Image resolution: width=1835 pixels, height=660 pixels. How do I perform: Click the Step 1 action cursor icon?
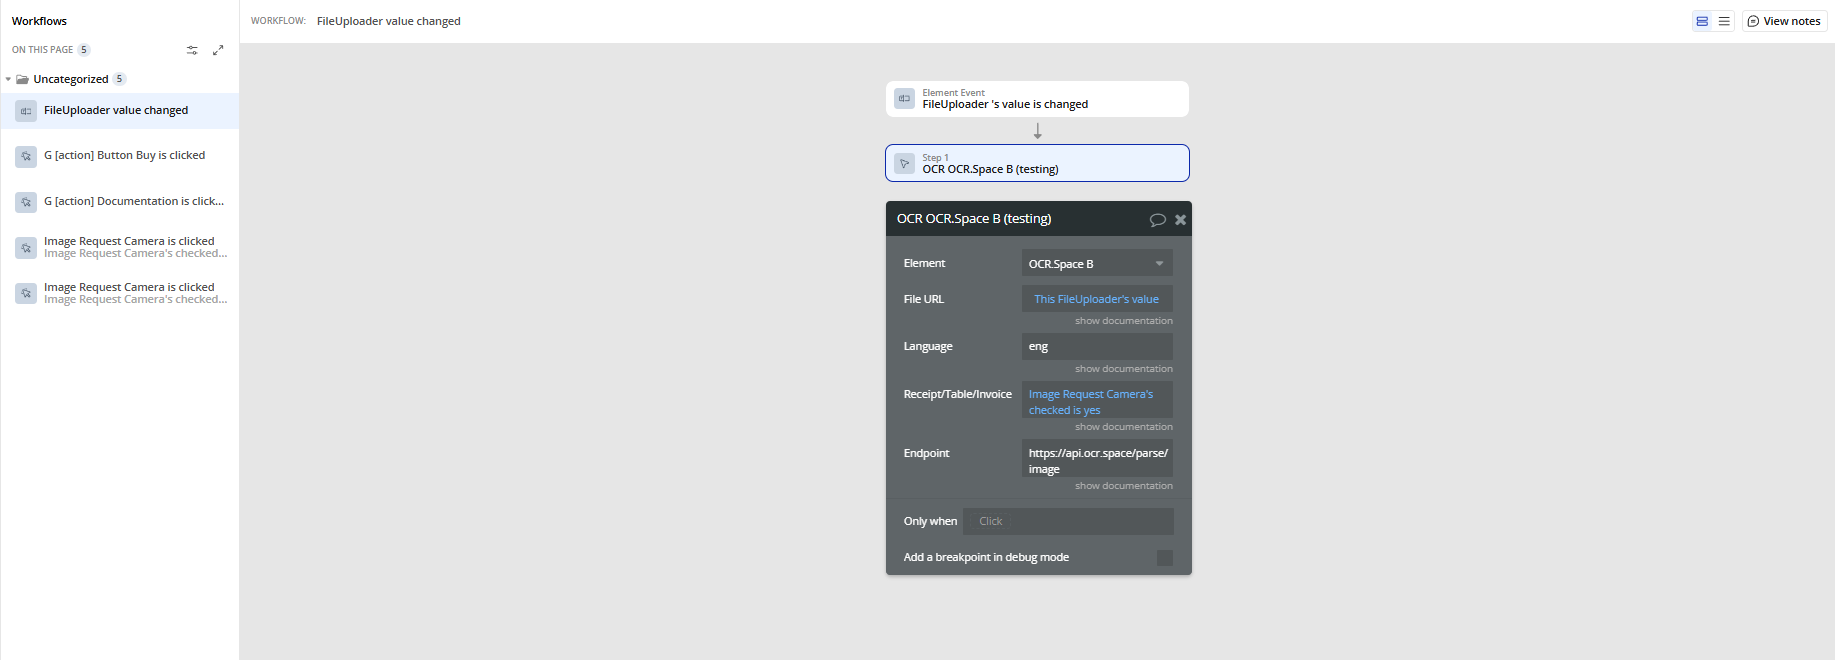904,164
